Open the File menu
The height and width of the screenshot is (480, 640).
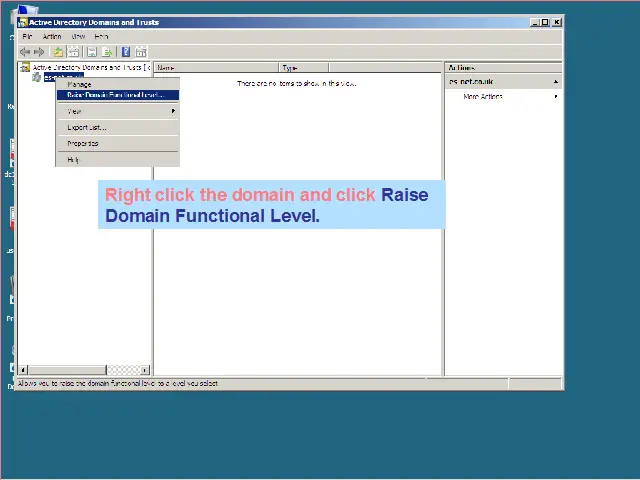coord(27,36)
